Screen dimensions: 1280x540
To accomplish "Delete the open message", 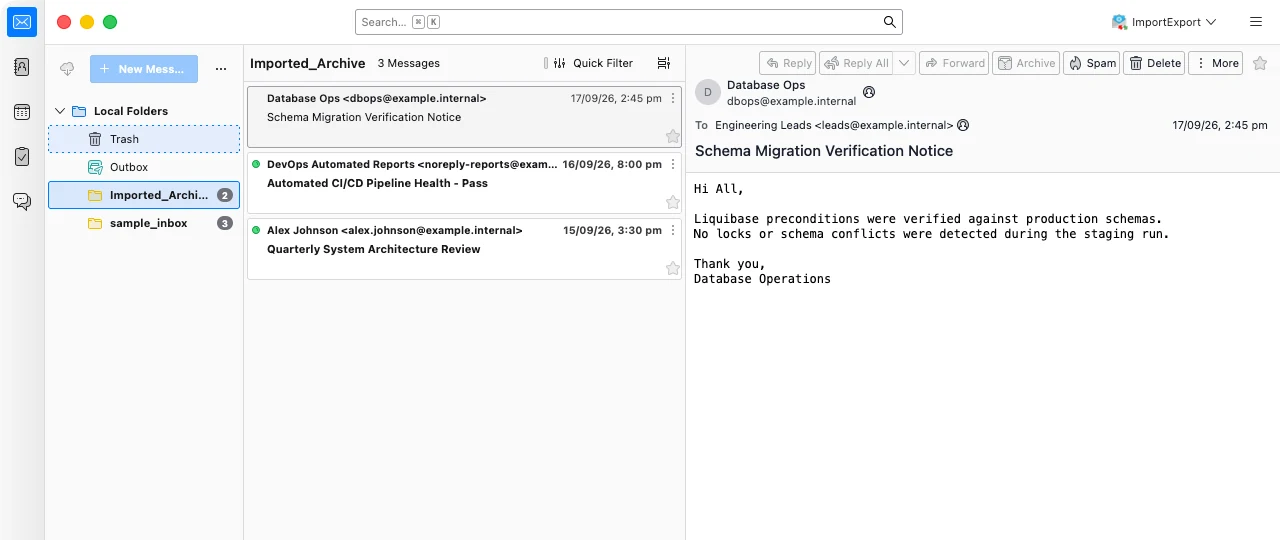I will coord(1155,63).
